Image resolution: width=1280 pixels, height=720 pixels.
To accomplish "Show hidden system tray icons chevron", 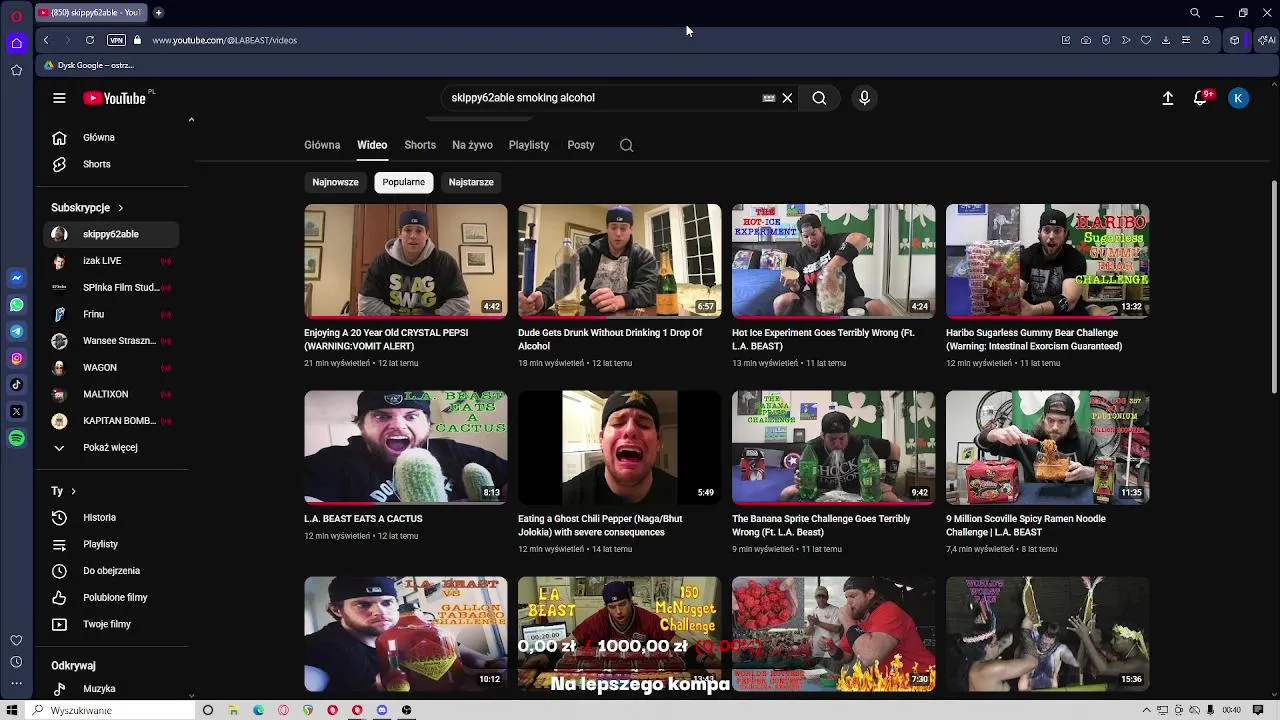I will [x=1147, y=710].
